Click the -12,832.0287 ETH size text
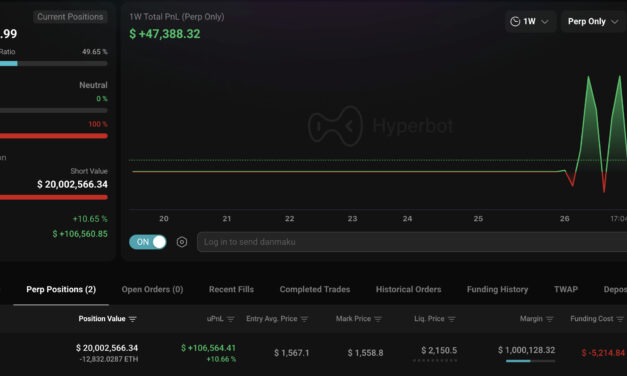The image size is (627, 376). click(x=109, y=359)
